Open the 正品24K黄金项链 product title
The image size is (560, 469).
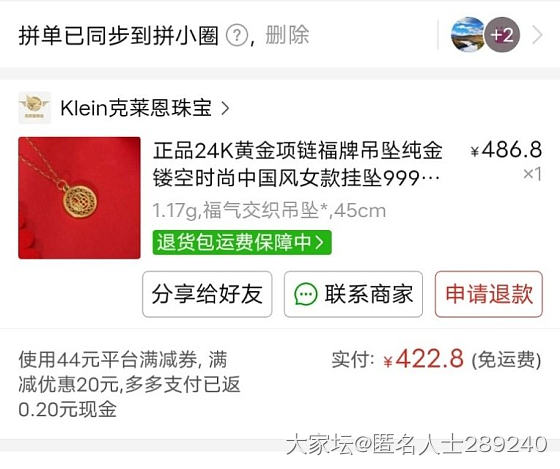298,164
